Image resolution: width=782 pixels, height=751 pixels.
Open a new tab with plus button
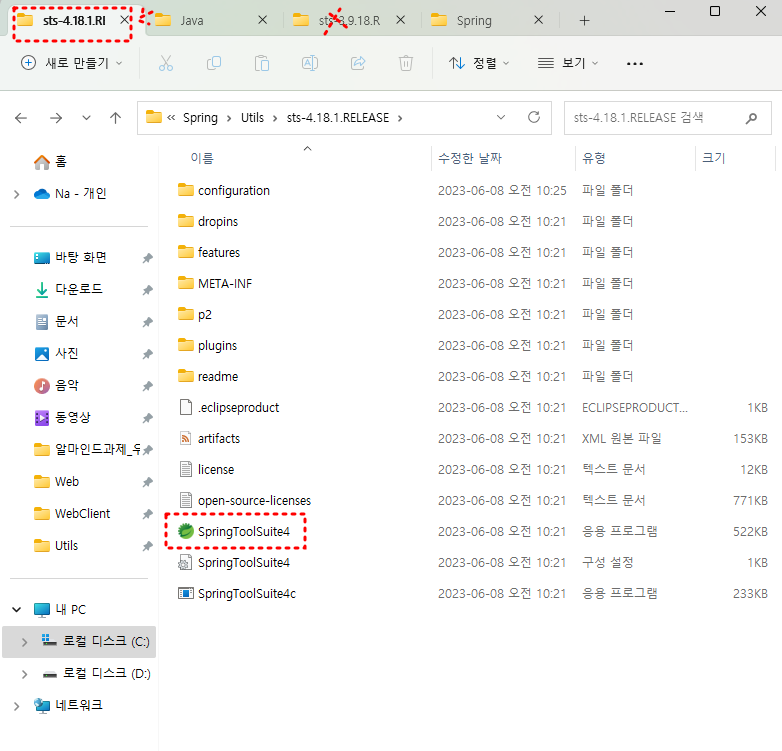point(585,20)
